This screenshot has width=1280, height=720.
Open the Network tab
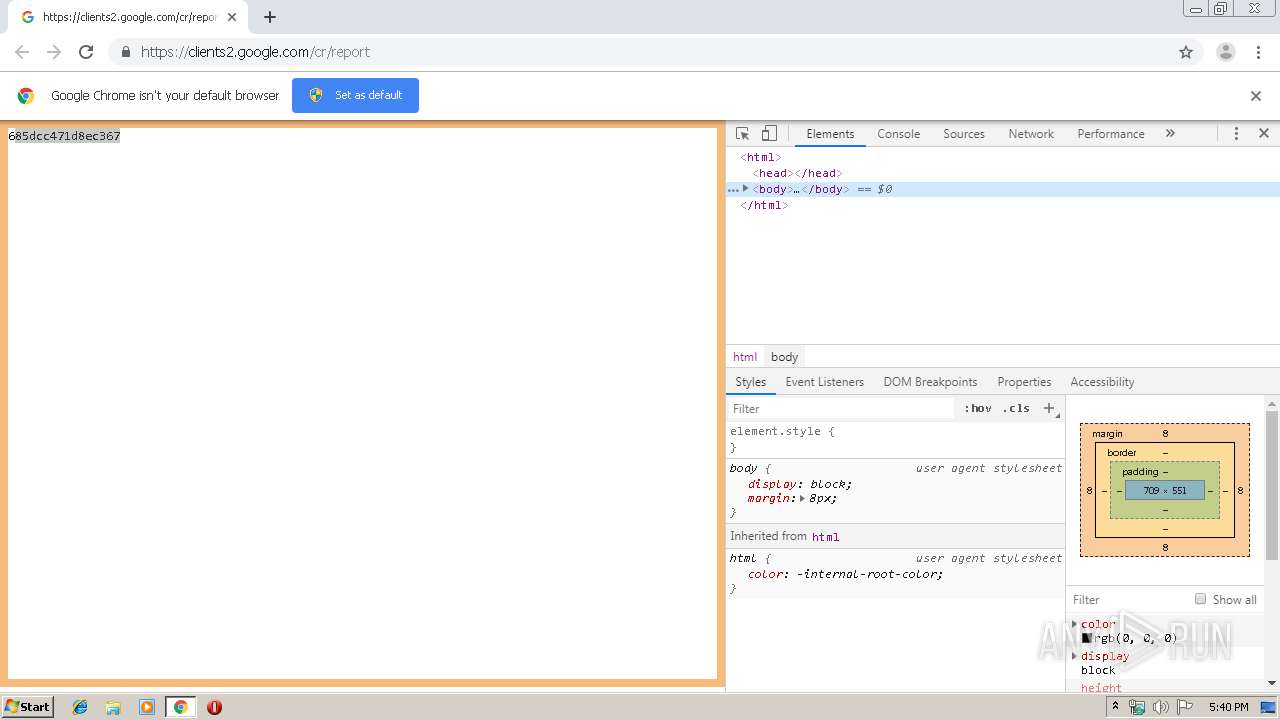(1031, 134)
